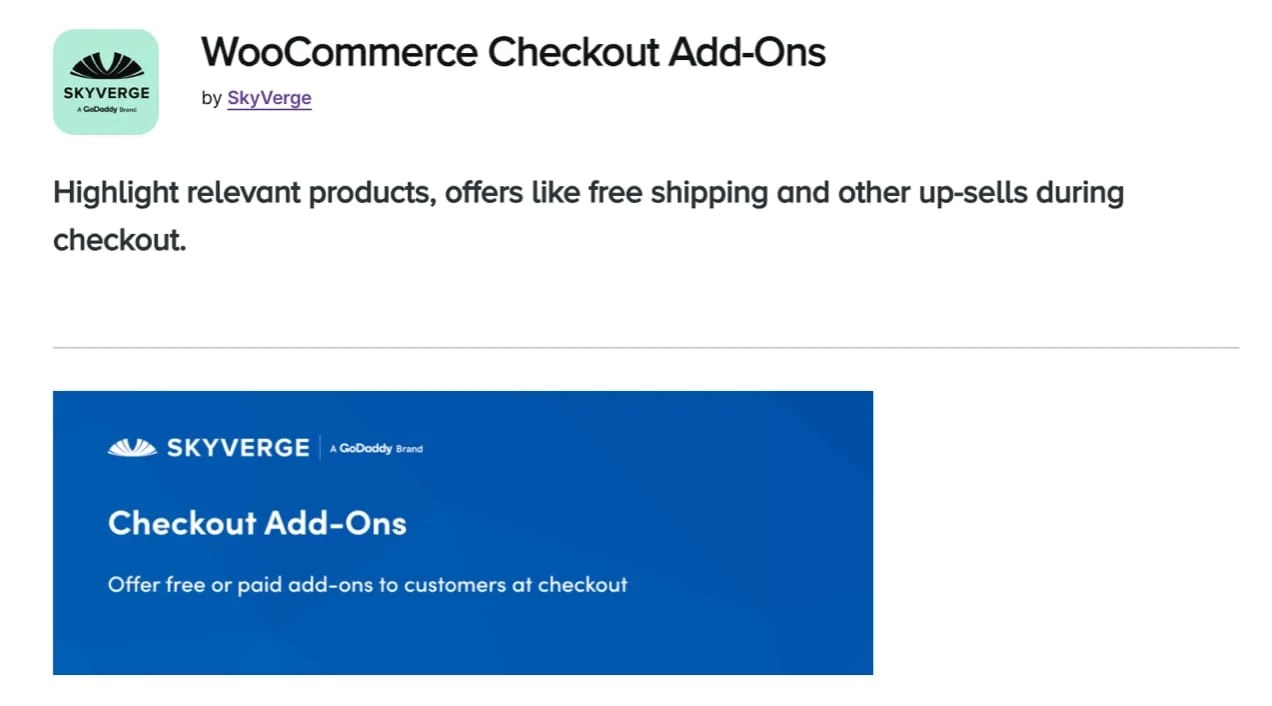Click the white fan icon in the blue banner
The height and width of the screenshot is (706, 1272).
(131, 448)
